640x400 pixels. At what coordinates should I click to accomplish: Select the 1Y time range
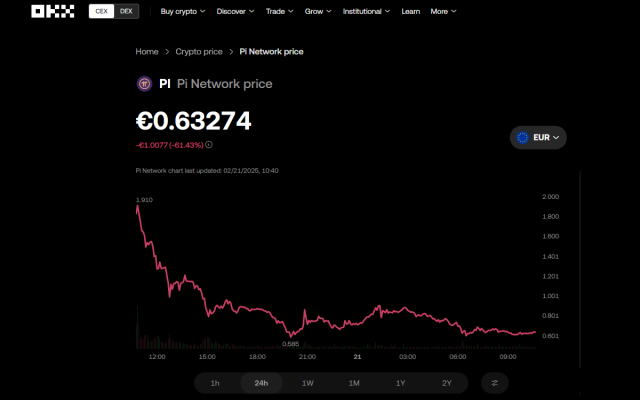pyautogui.click(x=400, y=382)
